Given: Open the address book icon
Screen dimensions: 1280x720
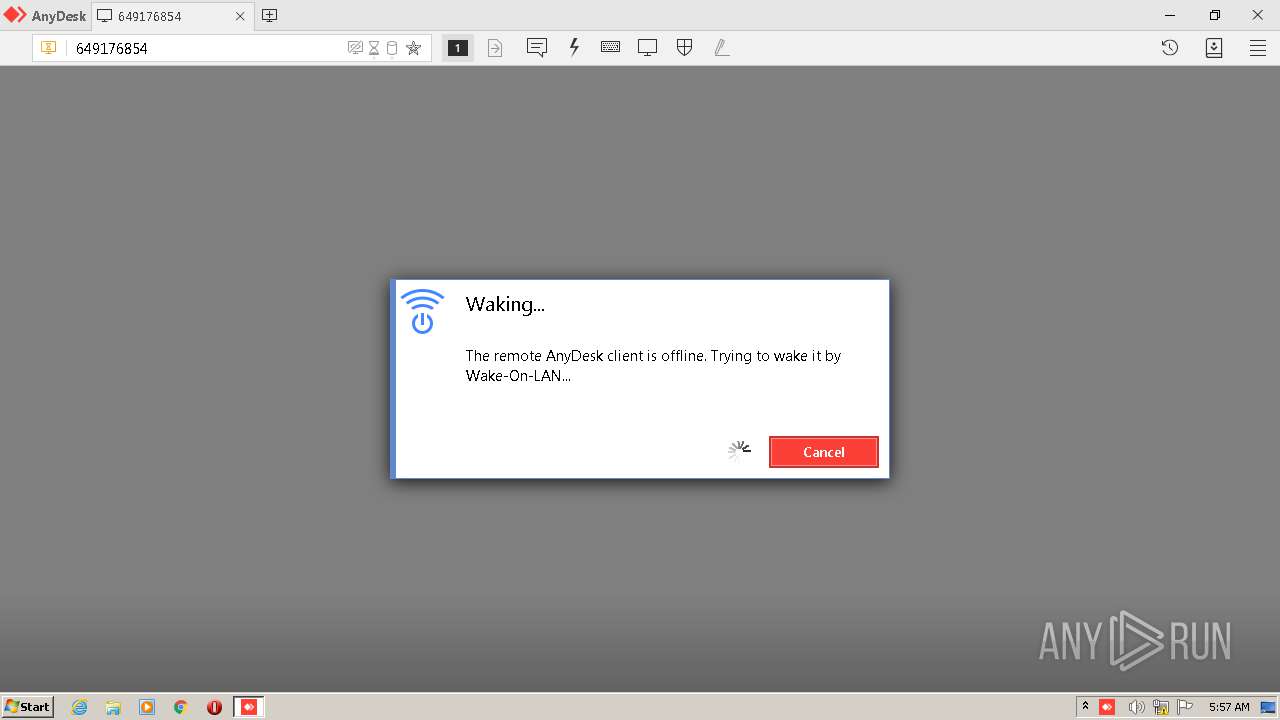Looking at the screenshot, I should [x=1214, y=48].
